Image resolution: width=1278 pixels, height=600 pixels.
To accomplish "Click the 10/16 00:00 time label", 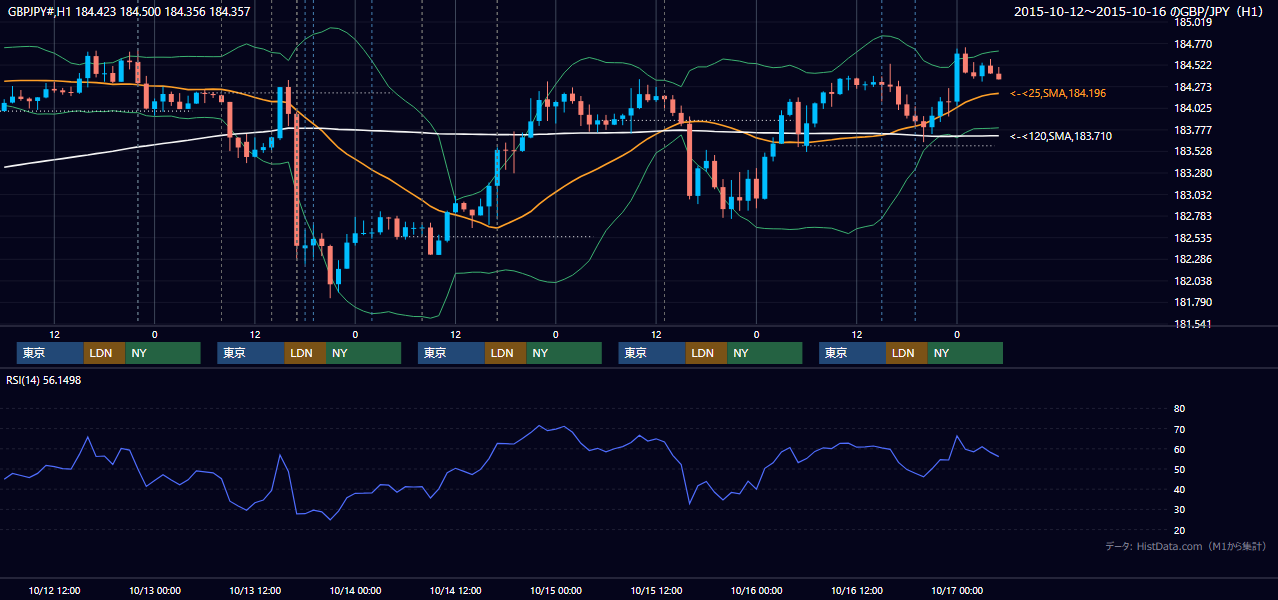I will point(756,590).
